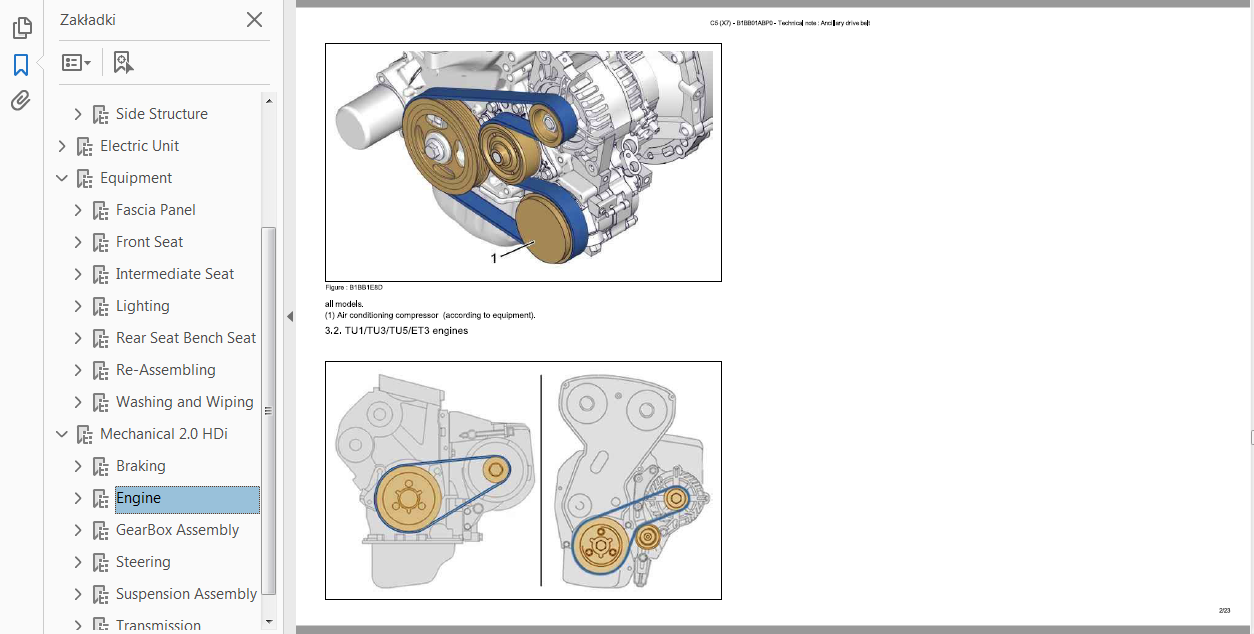Click the bookmarks scrollbar down arrow
Image resolution: width=1254 pixels, height=634 pixels.
268,621
